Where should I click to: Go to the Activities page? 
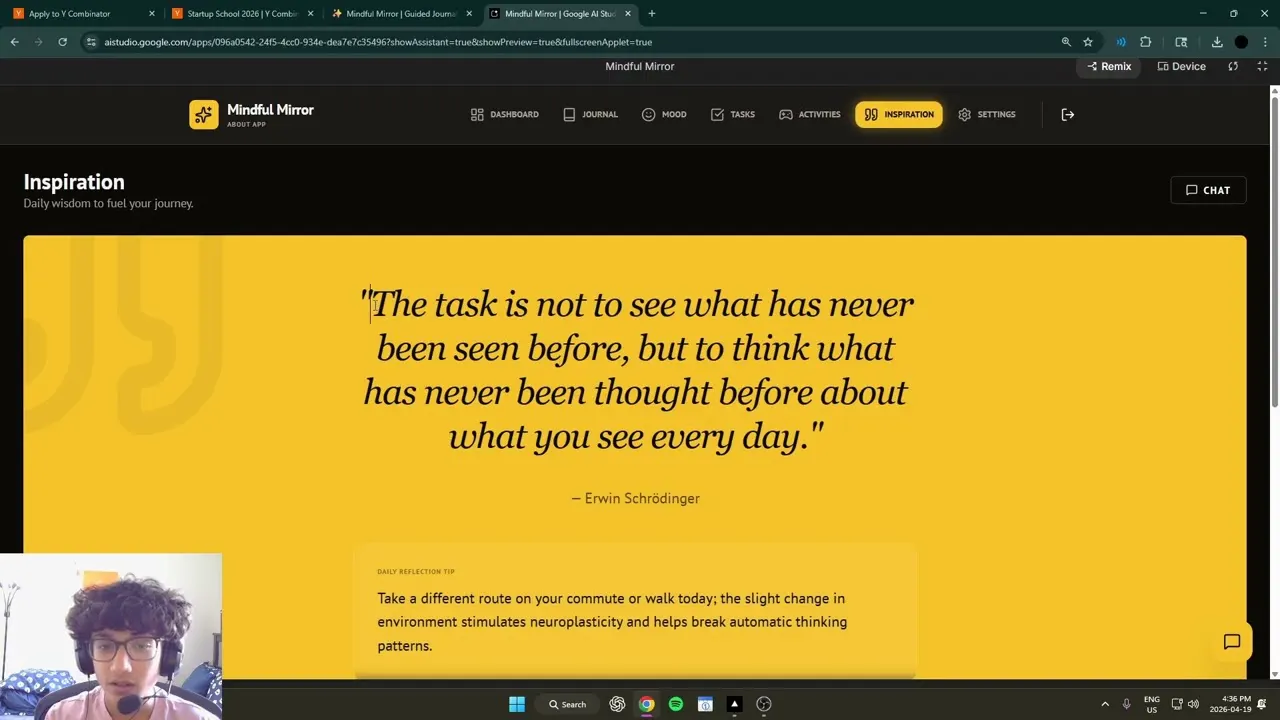[810, 114]
